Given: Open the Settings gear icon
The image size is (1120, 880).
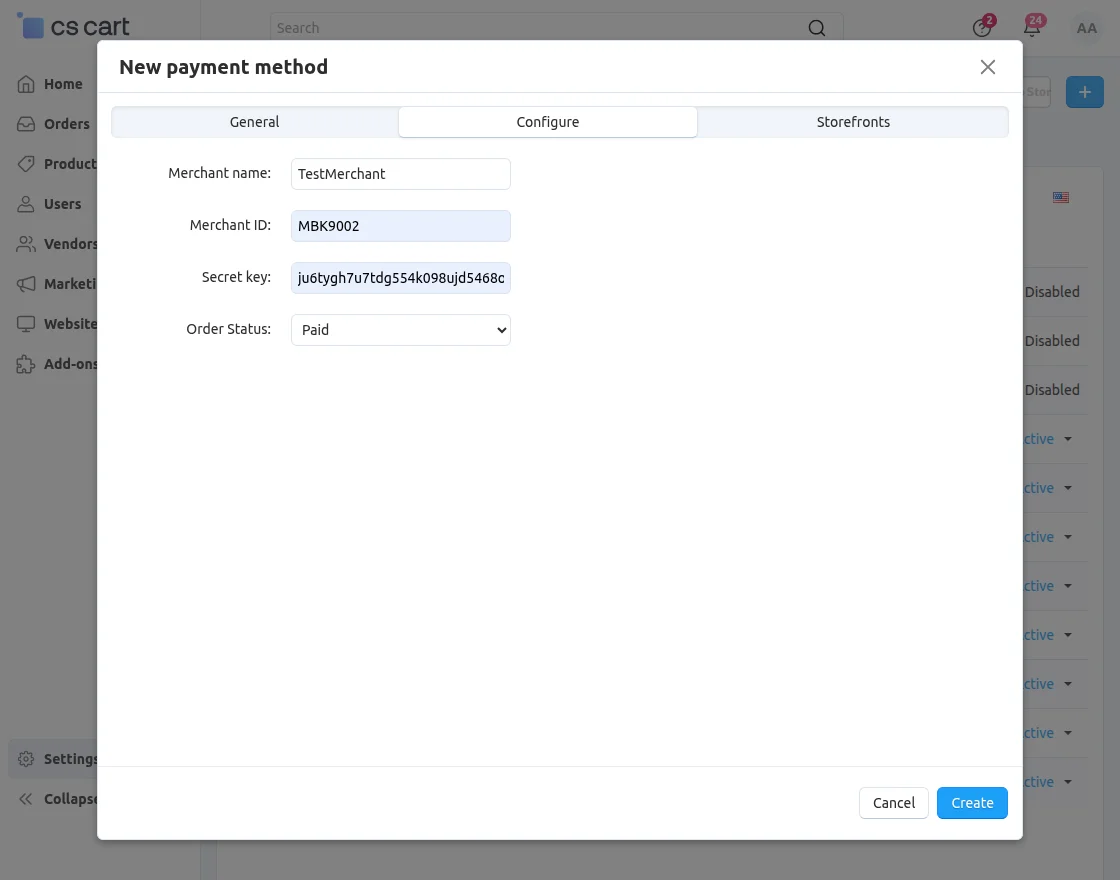Looking at the screenshot, I should click(26, 759).
